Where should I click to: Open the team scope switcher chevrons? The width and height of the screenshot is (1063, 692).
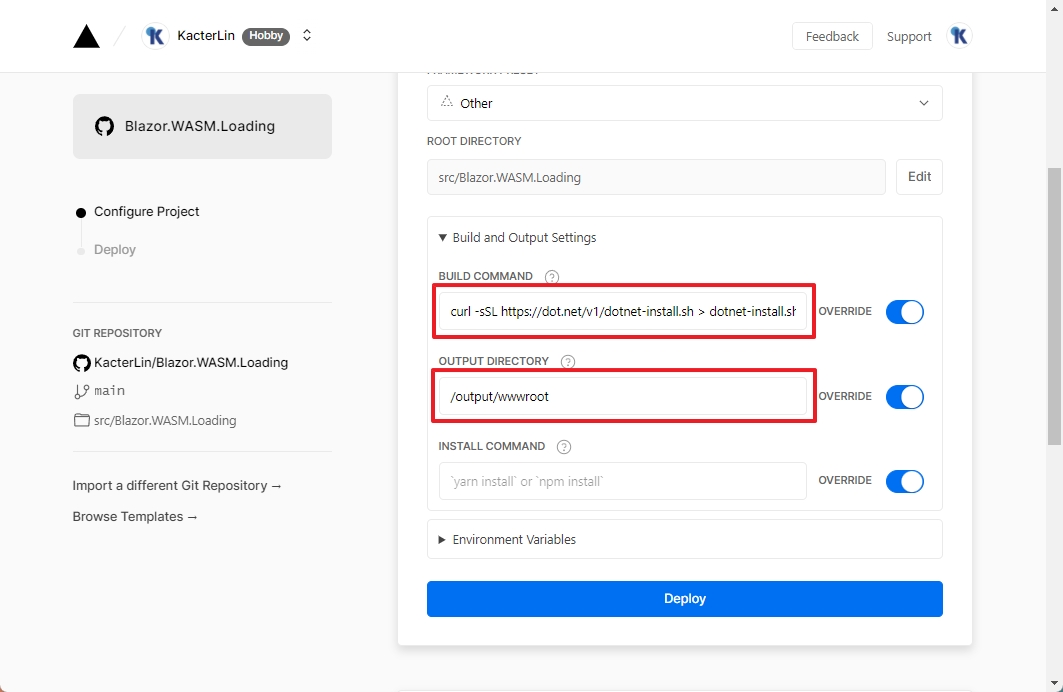coord(307,36)
